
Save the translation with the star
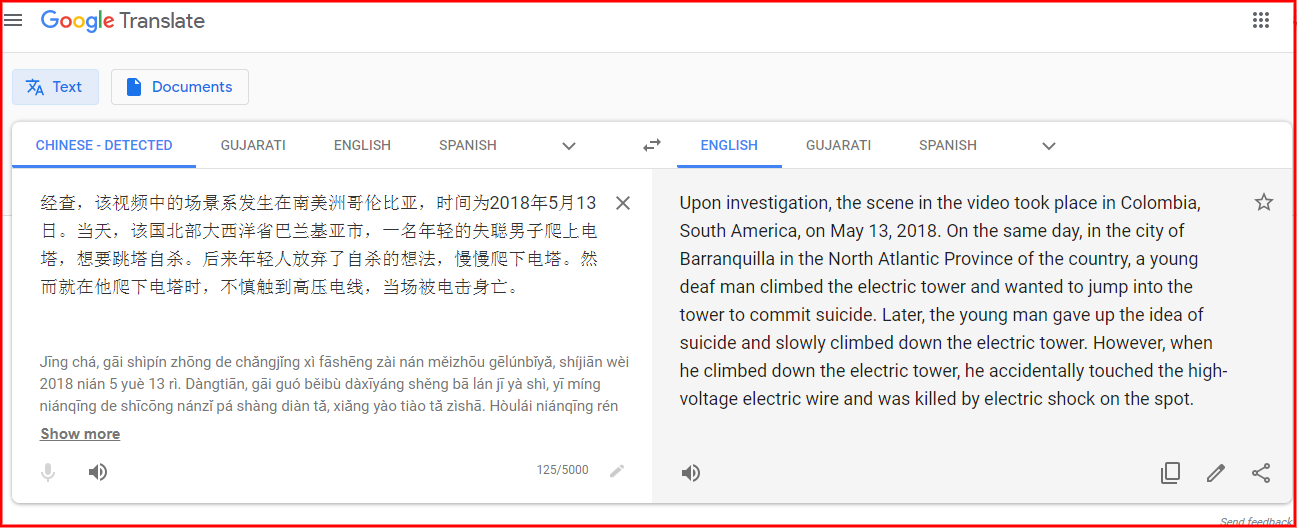[x=1264, y=203]
